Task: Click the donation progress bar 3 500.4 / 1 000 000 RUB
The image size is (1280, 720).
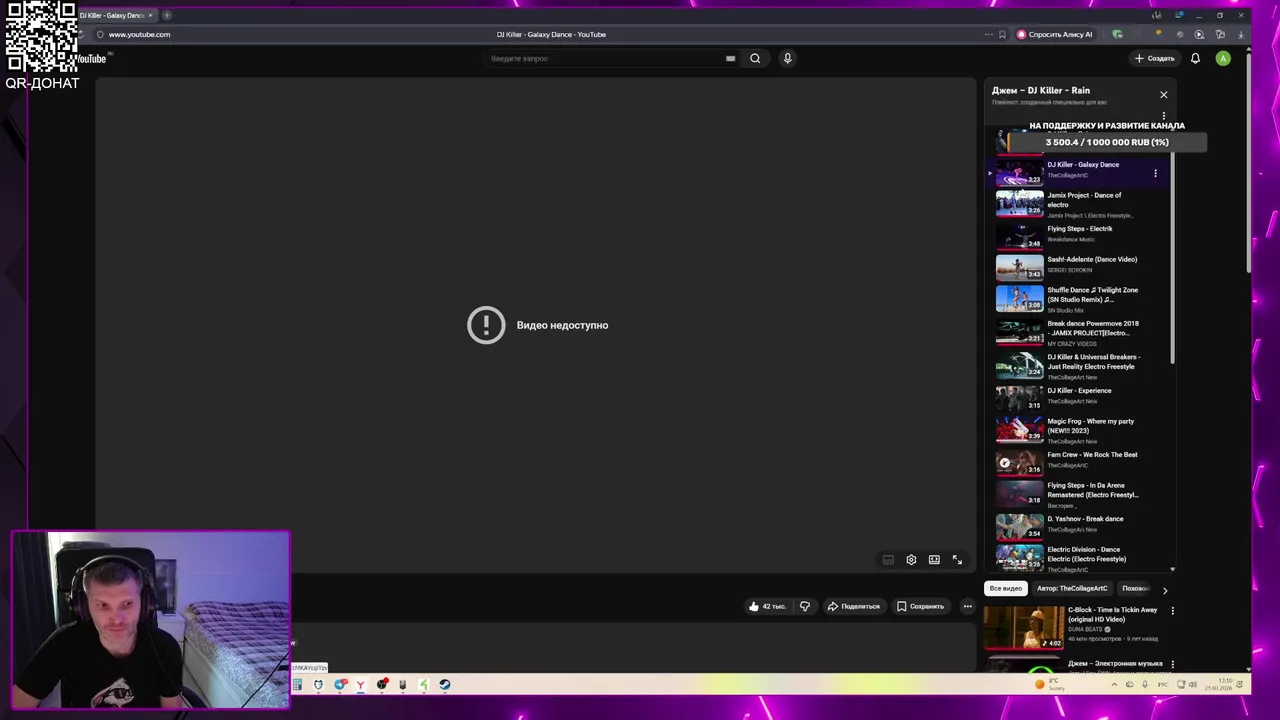Action: click(1107, 142)
